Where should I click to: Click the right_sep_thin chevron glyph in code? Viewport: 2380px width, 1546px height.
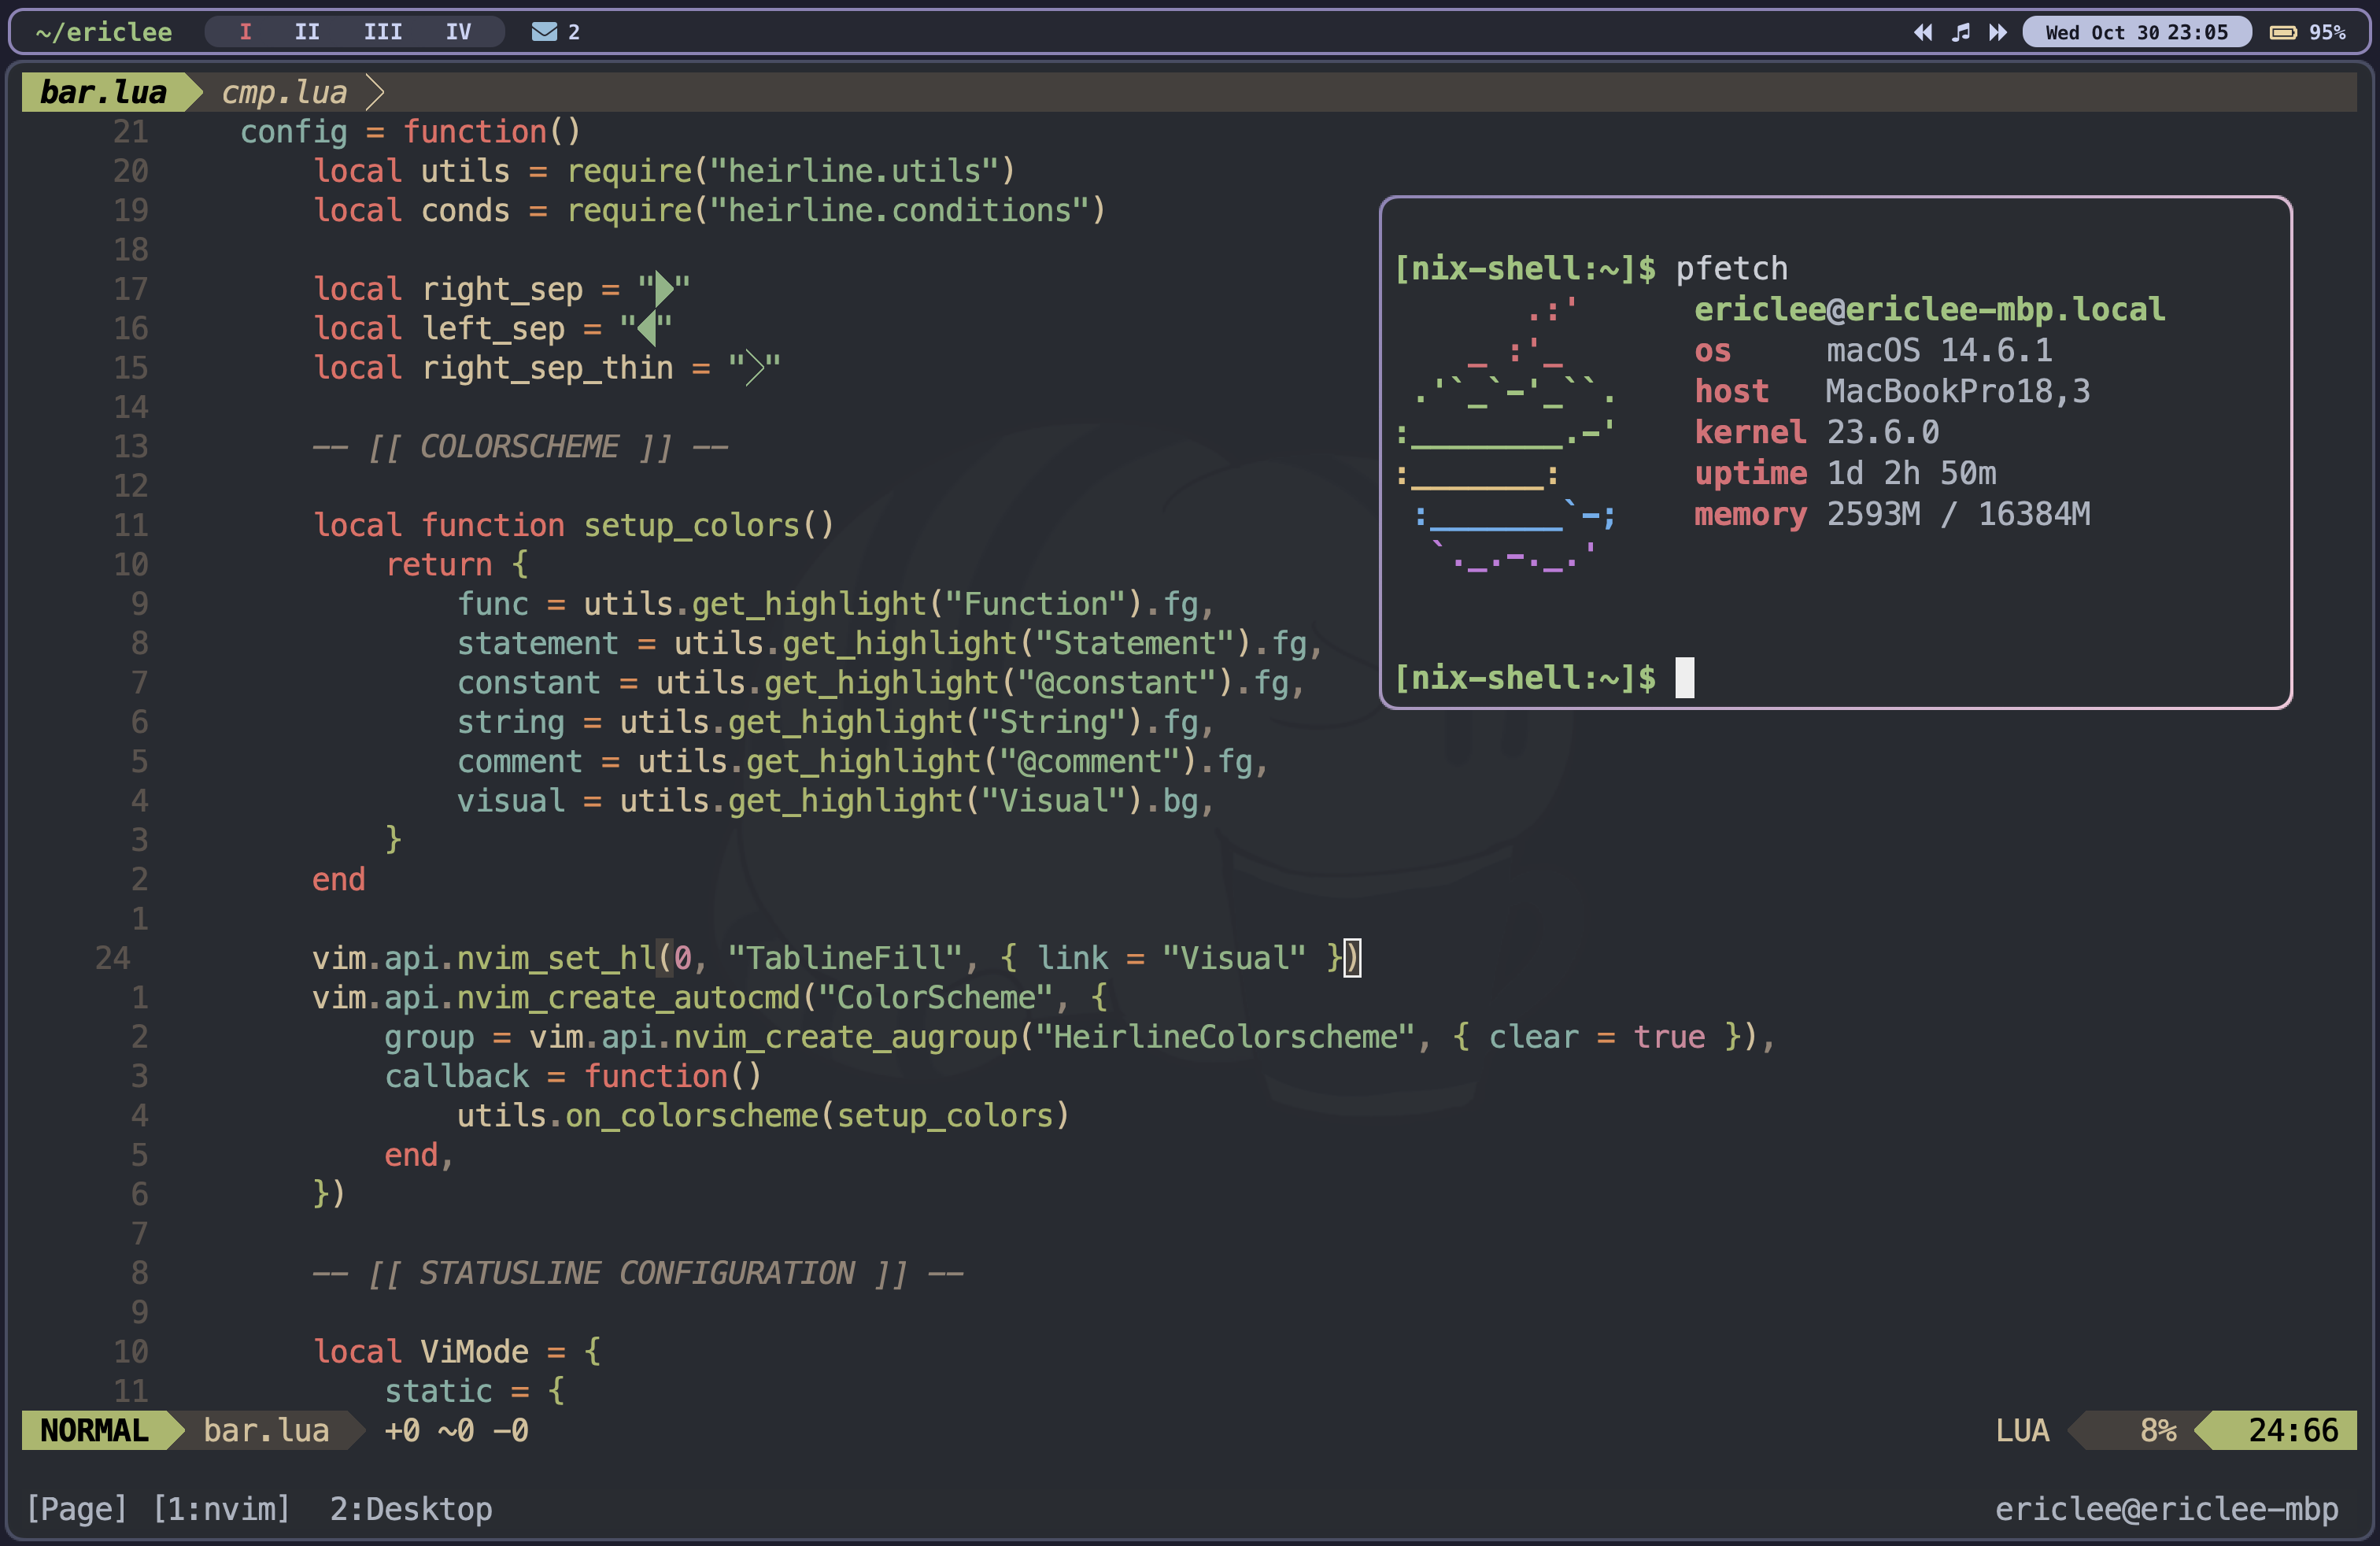755,368
